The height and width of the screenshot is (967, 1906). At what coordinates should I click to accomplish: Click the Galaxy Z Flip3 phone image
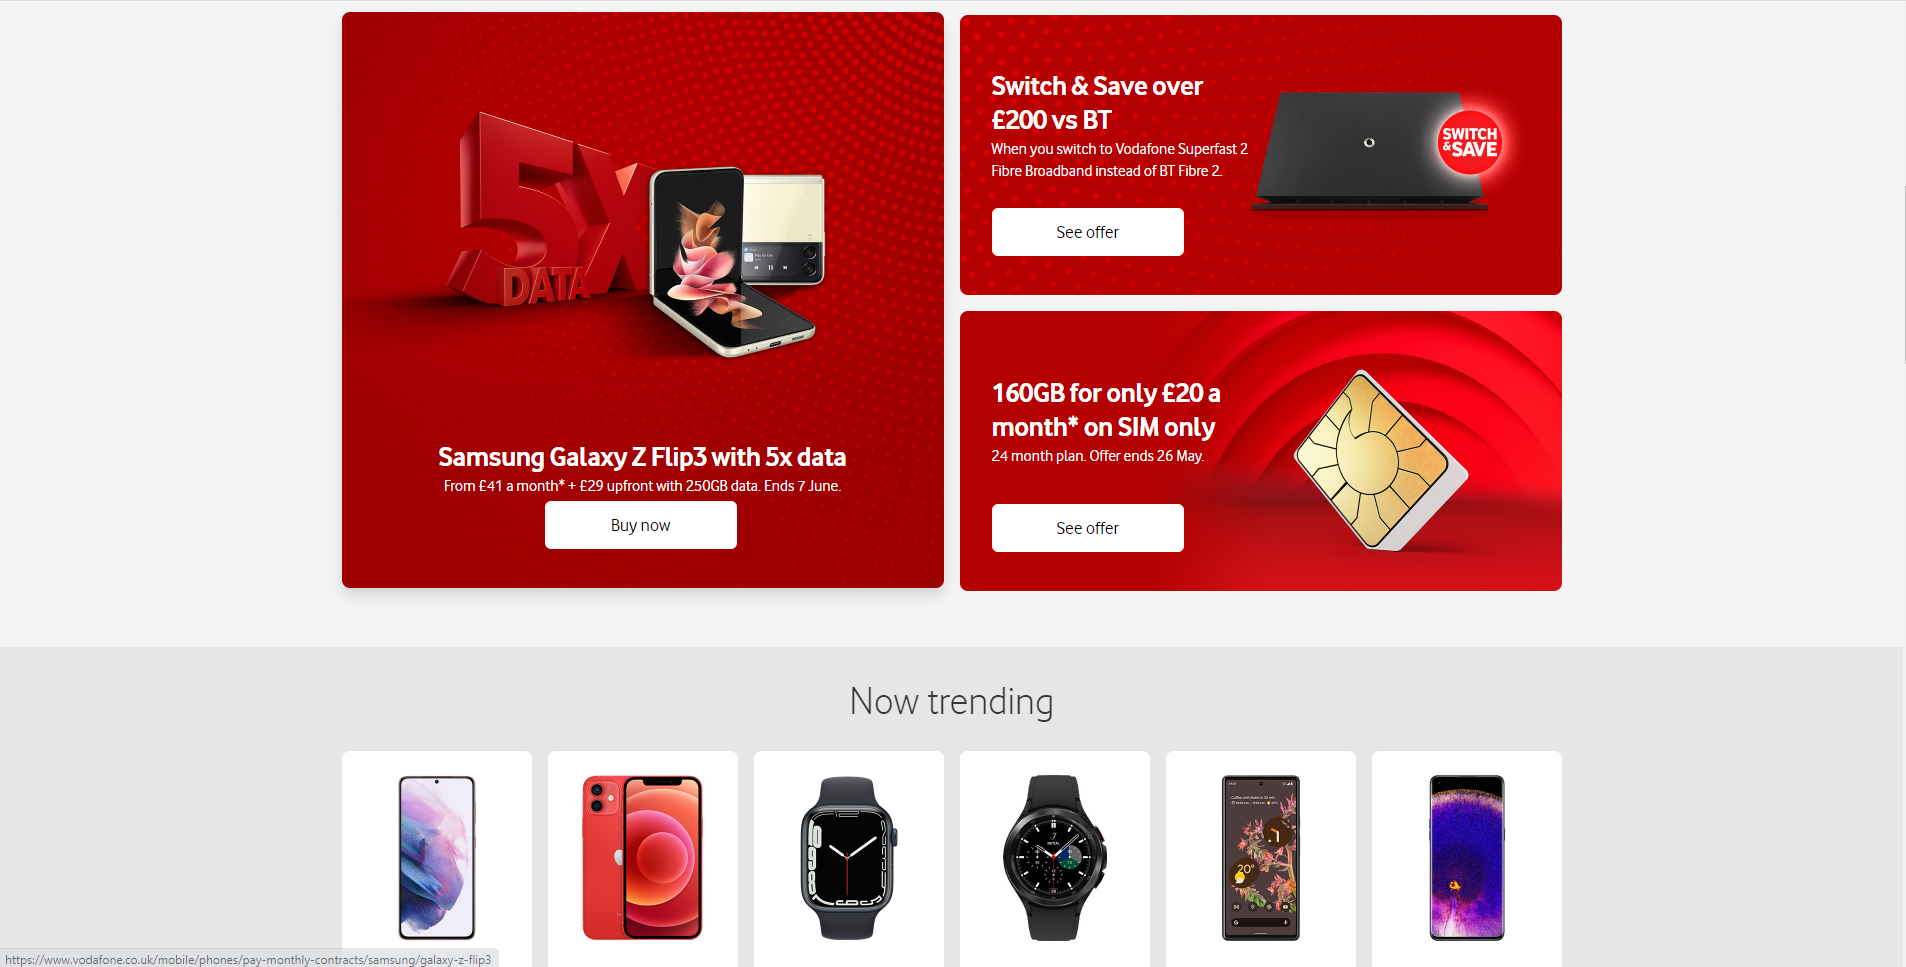click(737, 261)
